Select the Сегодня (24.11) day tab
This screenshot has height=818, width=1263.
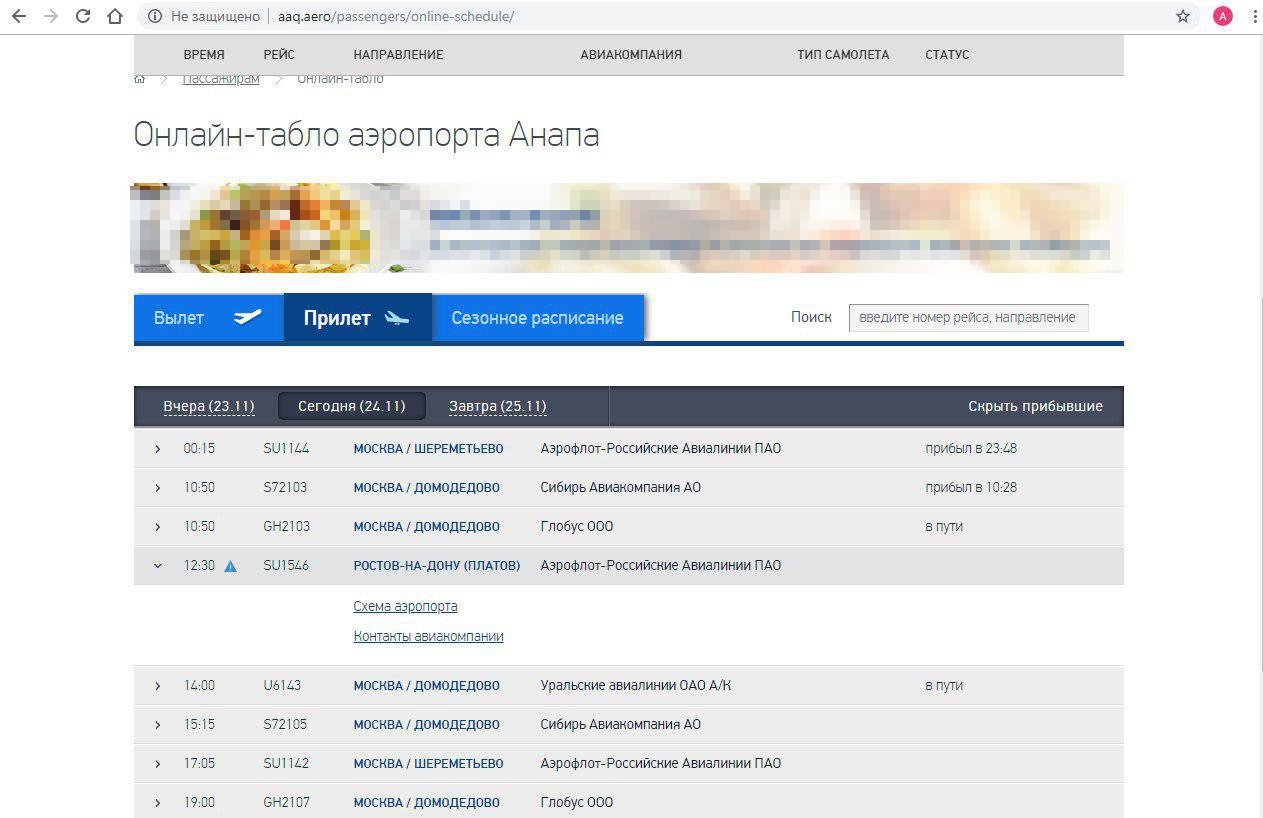[352, 406]
